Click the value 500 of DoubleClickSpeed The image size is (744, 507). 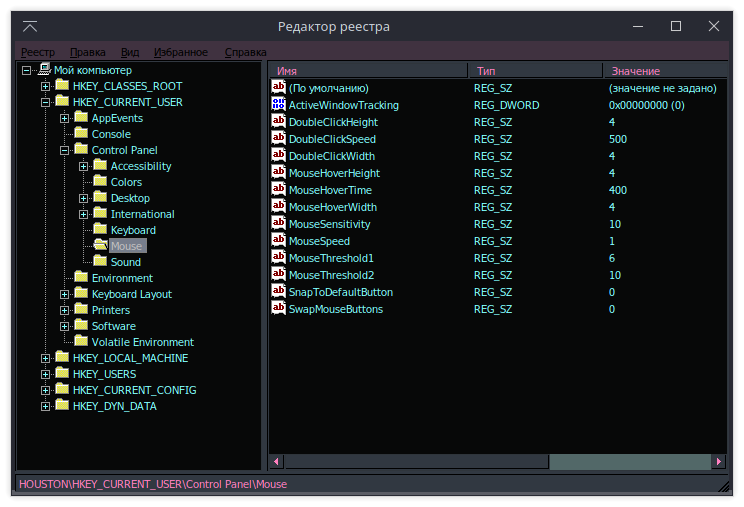(x=618, y=139)
